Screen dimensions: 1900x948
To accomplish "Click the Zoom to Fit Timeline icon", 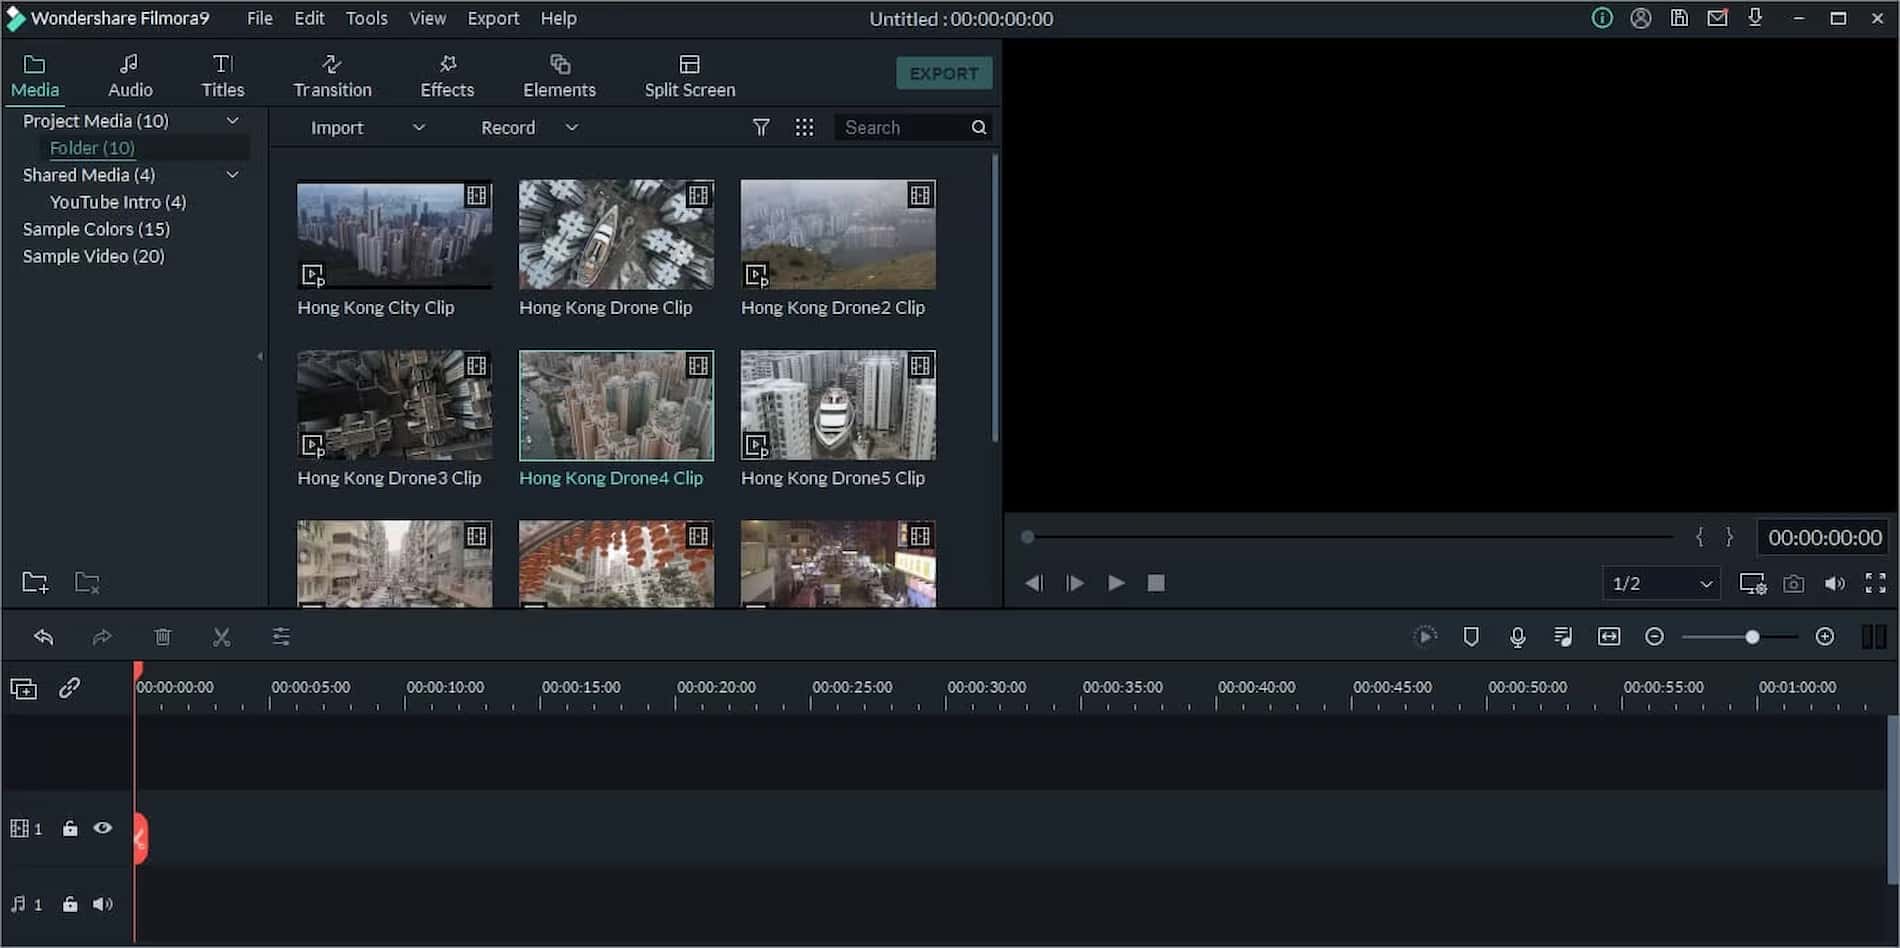I will [x=1609, y=636].
